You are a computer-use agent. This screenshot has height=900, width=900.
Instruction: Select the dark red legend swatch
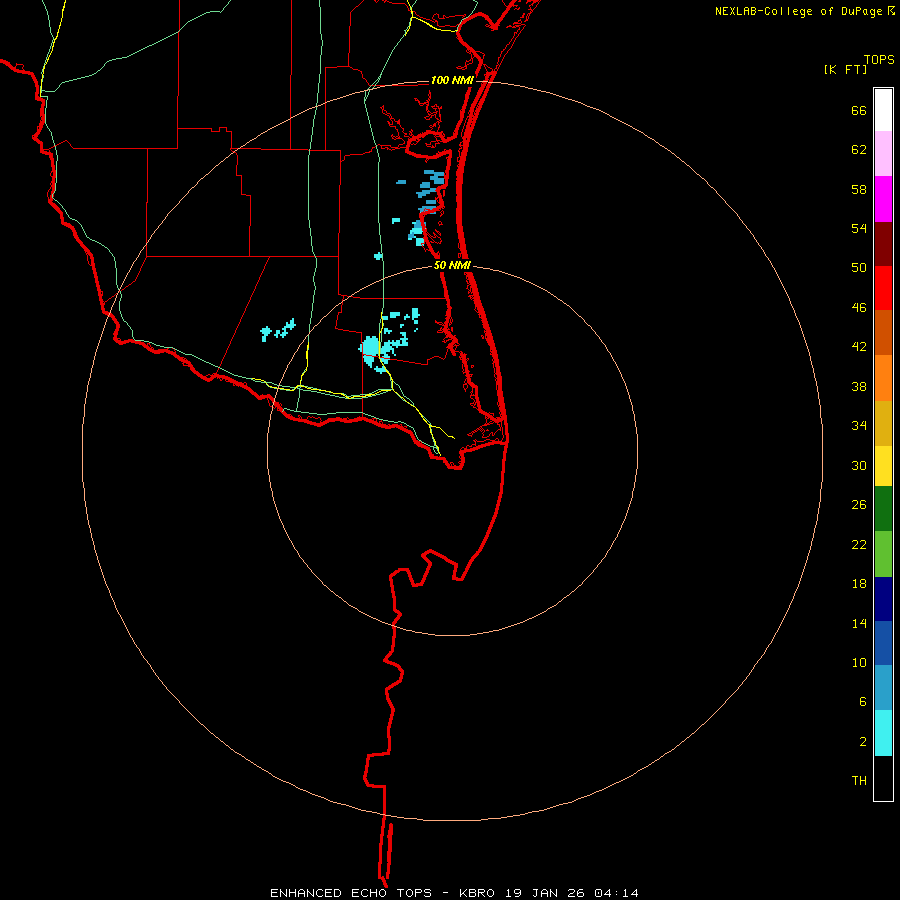(883, 244)
